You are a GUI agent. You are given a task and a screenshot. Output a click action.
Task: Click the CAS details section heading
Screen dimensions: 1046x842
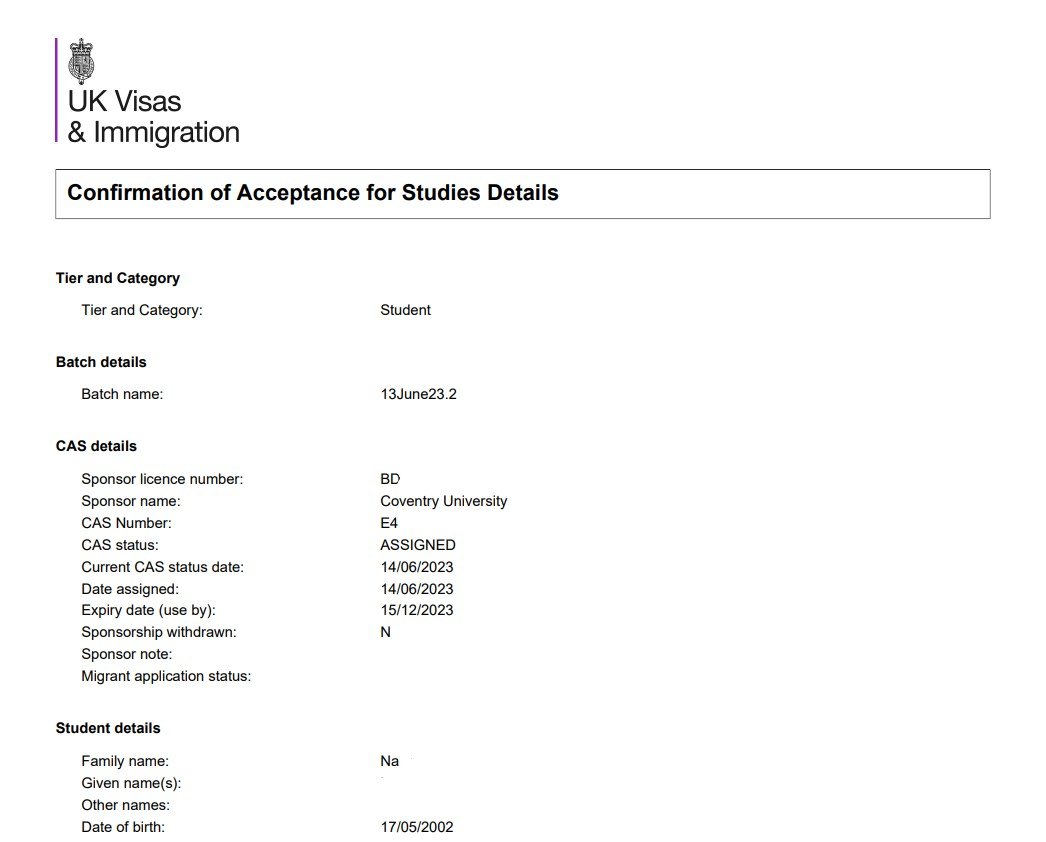(x=96, y=446)
